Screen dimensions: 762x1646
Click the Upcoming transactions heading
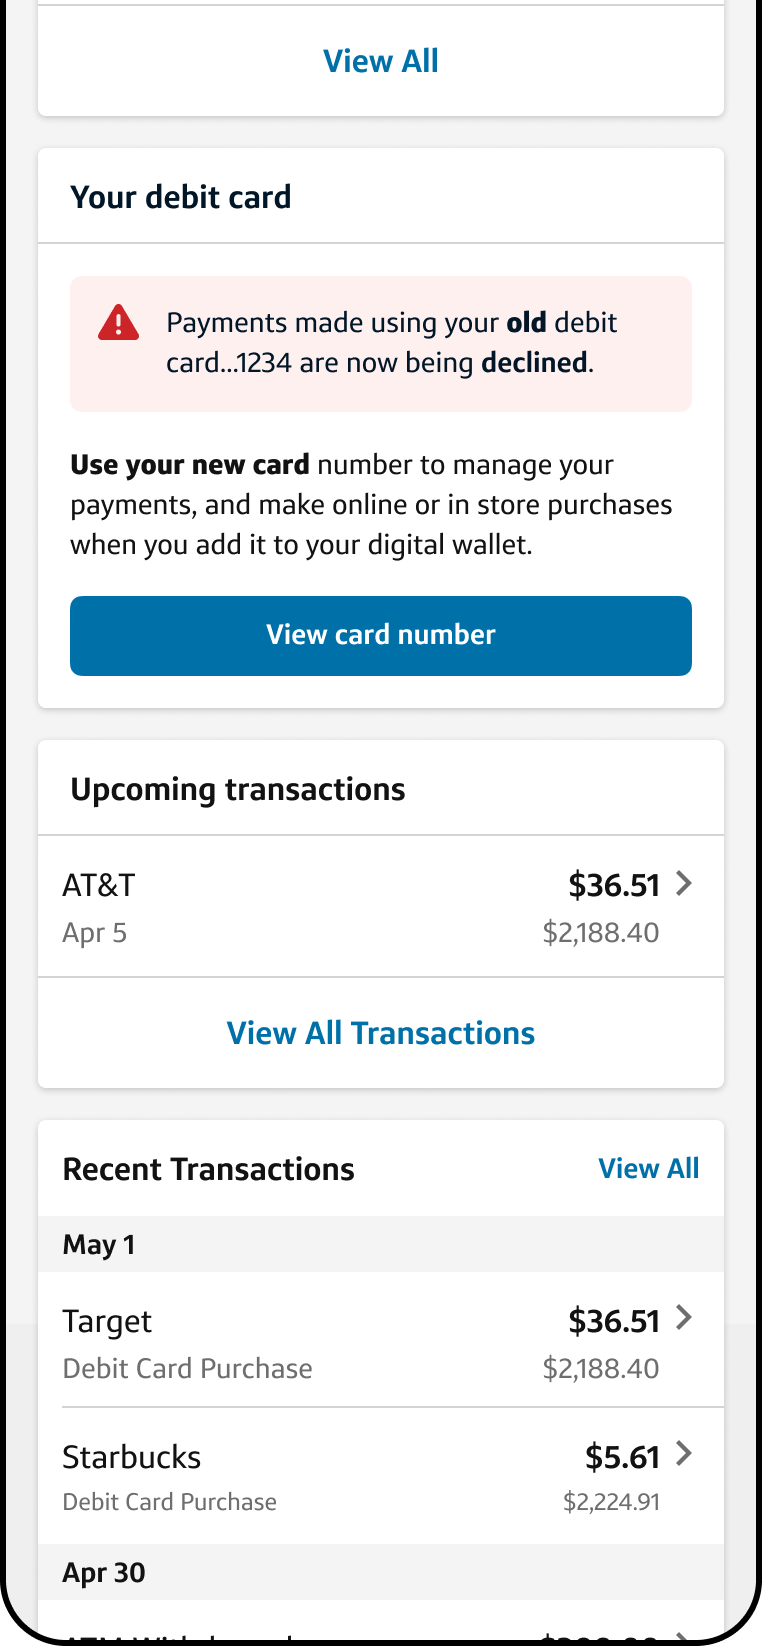(x=238, y=789)
